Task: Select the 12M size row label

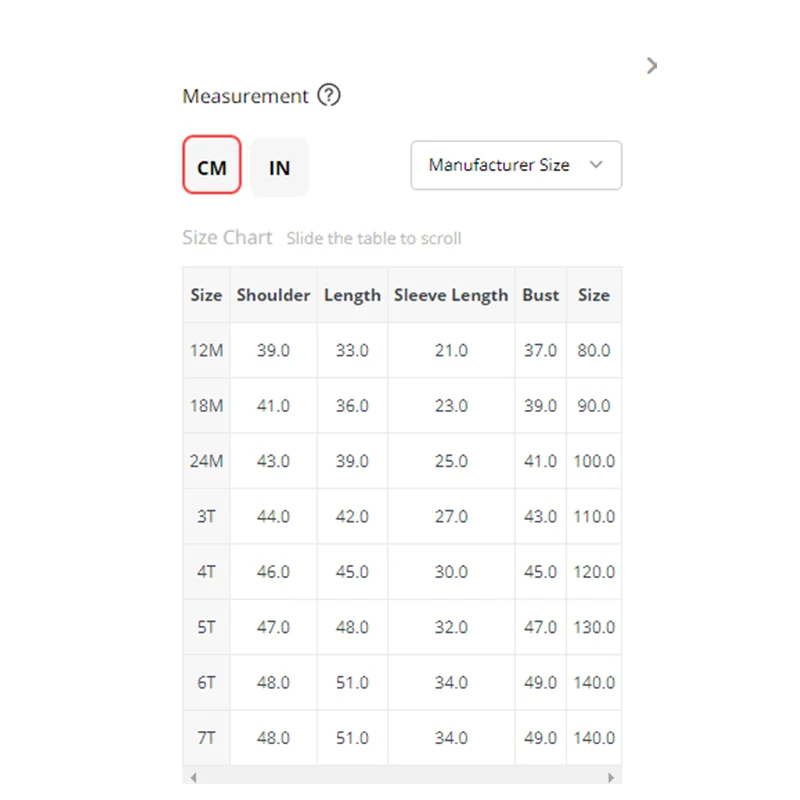Action: point(207,351)
